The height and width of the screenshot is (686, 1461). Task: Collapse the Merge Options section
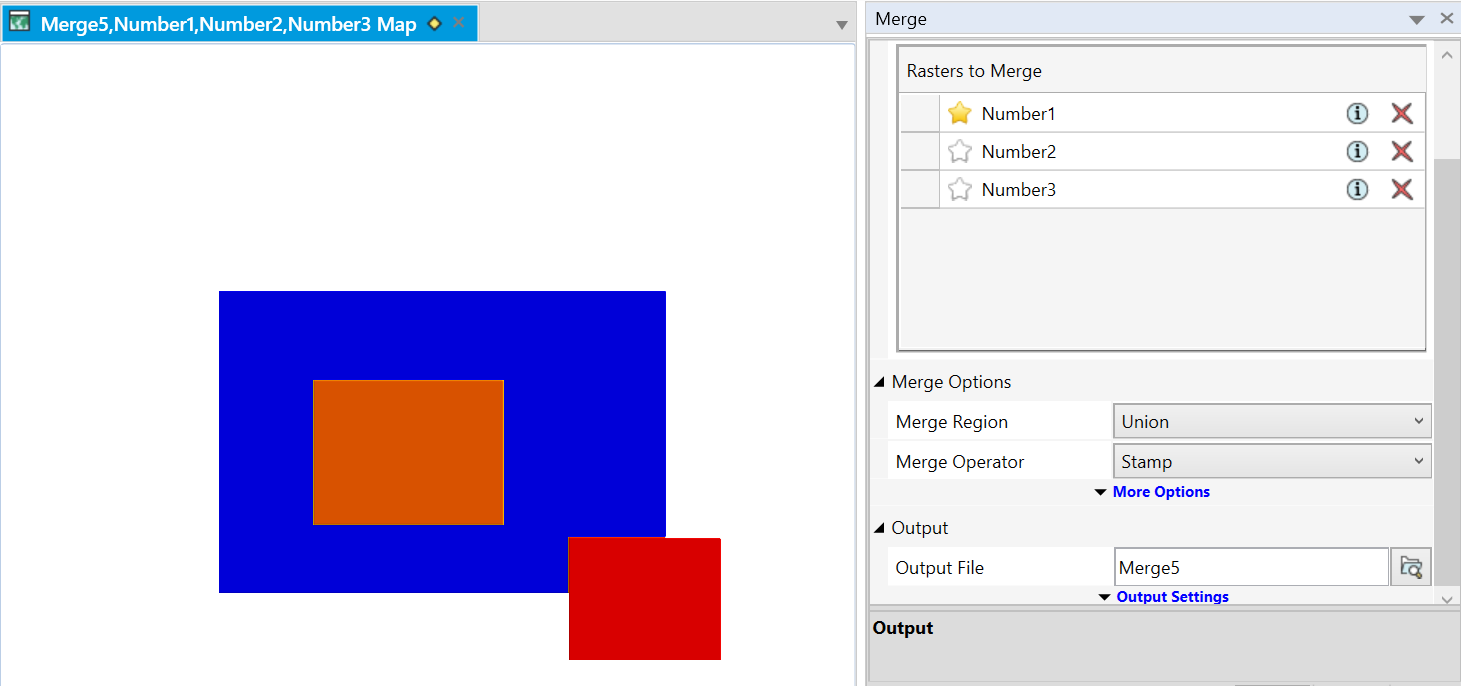click(880, 382)
